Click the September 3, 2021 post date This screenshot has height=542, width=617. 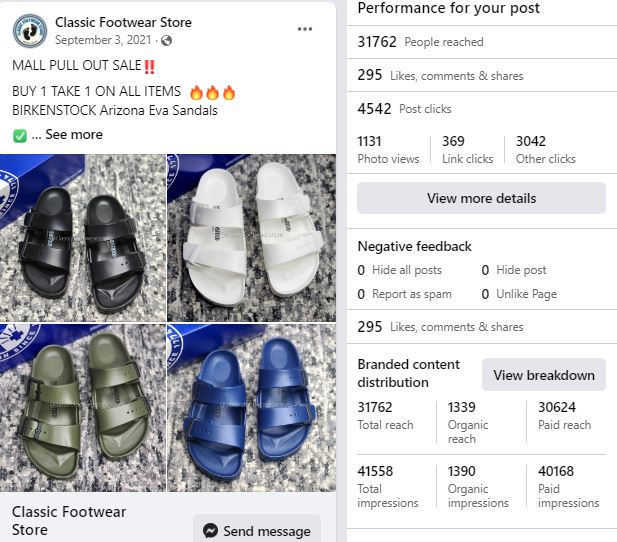[x=105, y=41]
